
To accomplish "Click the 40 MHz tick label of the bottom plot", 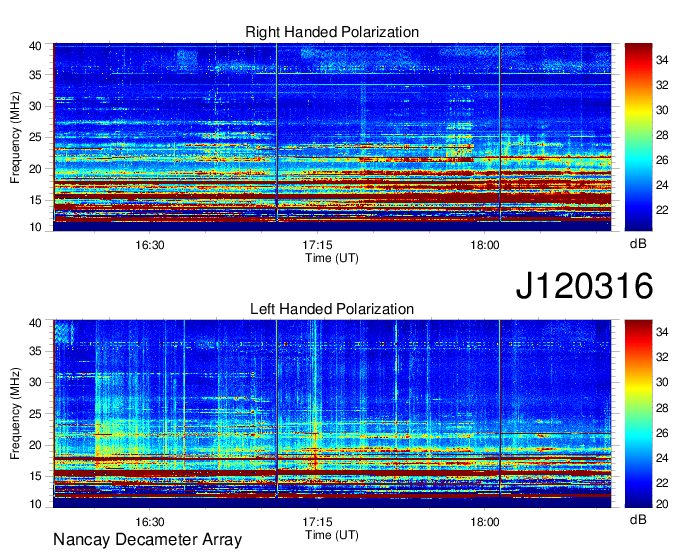I will pyautogui.click(x=35, y=323).
